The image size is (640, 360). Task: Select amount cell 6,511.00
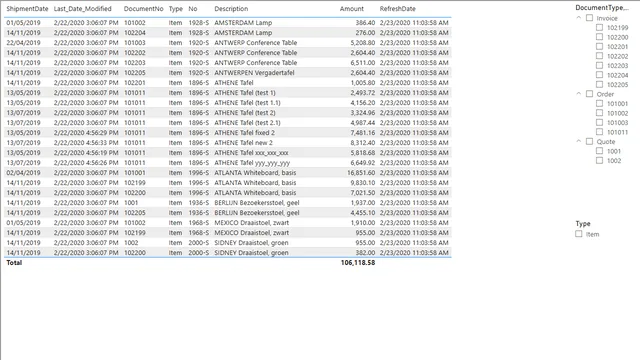click(362, 62)
